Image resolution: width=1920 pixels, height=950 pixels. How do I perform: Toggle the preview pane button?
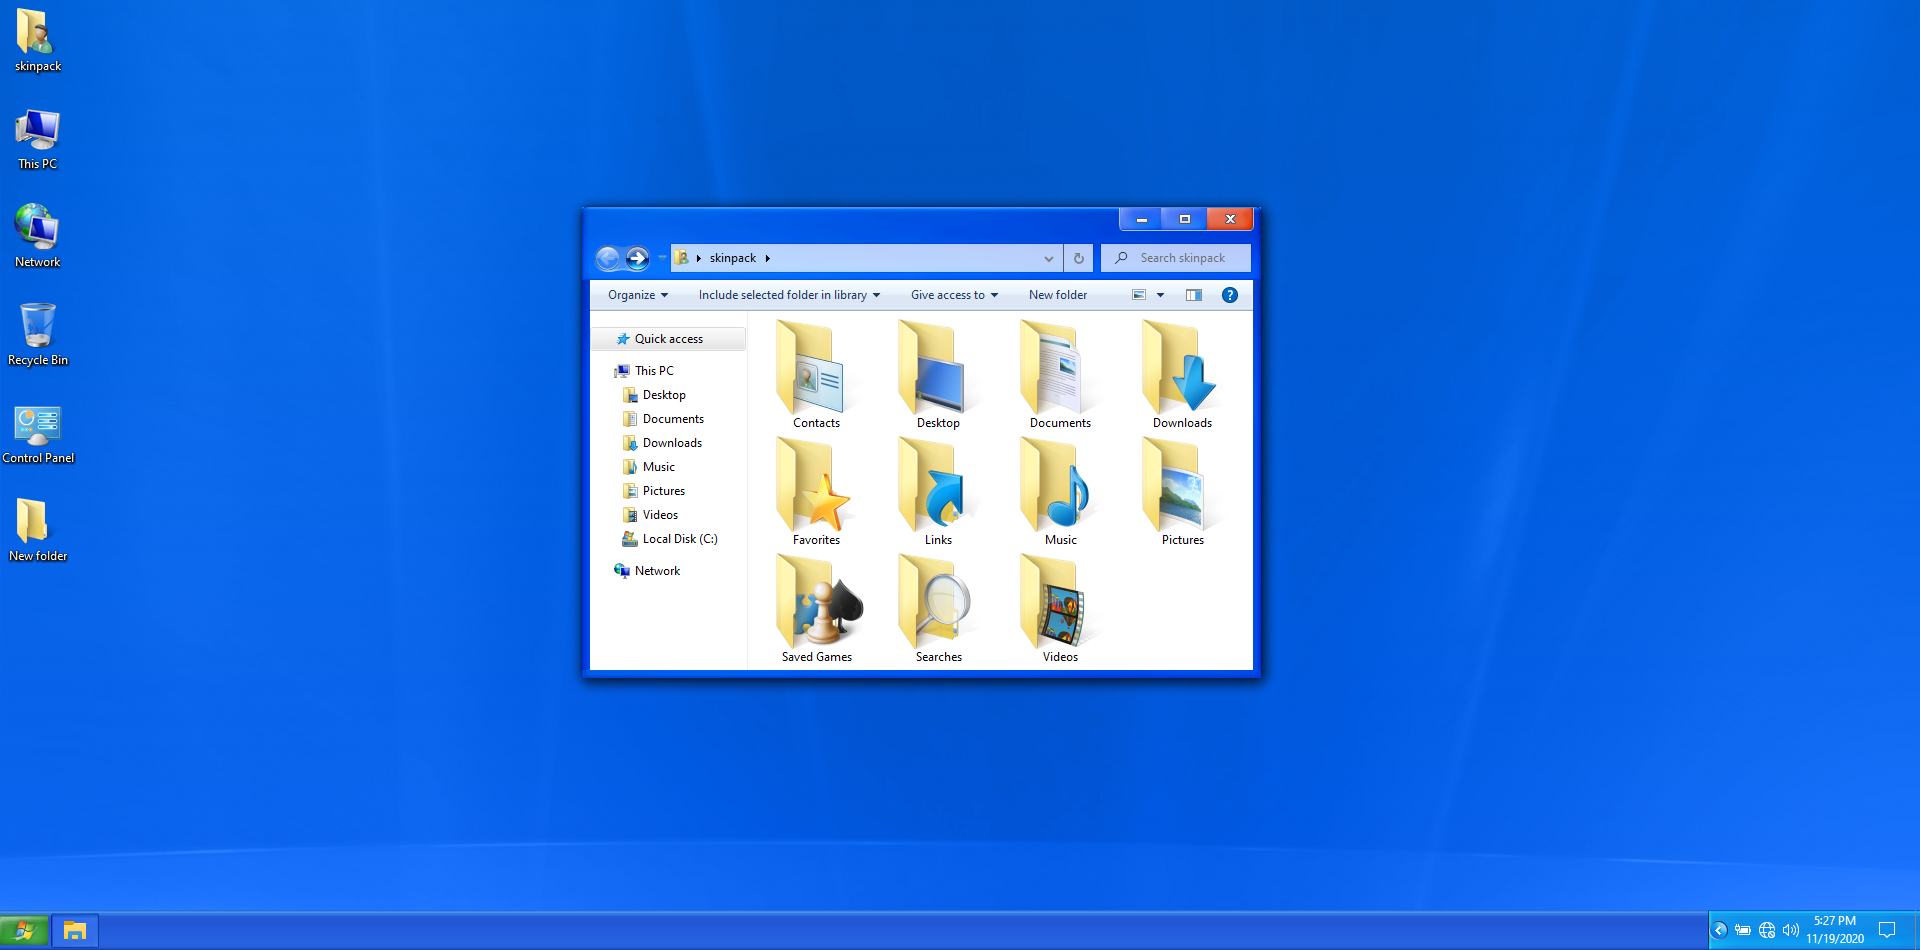click(x=1194, y=295)
